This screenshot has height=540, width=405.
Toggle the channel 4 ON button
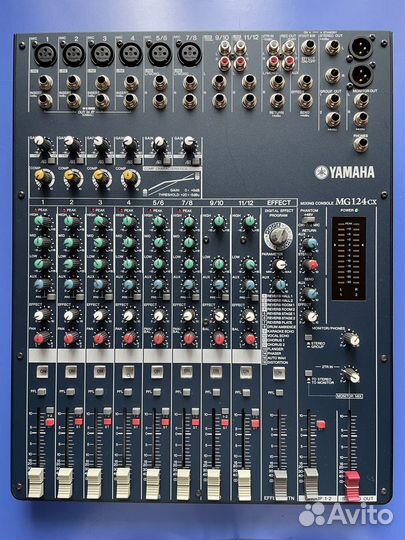128,371
